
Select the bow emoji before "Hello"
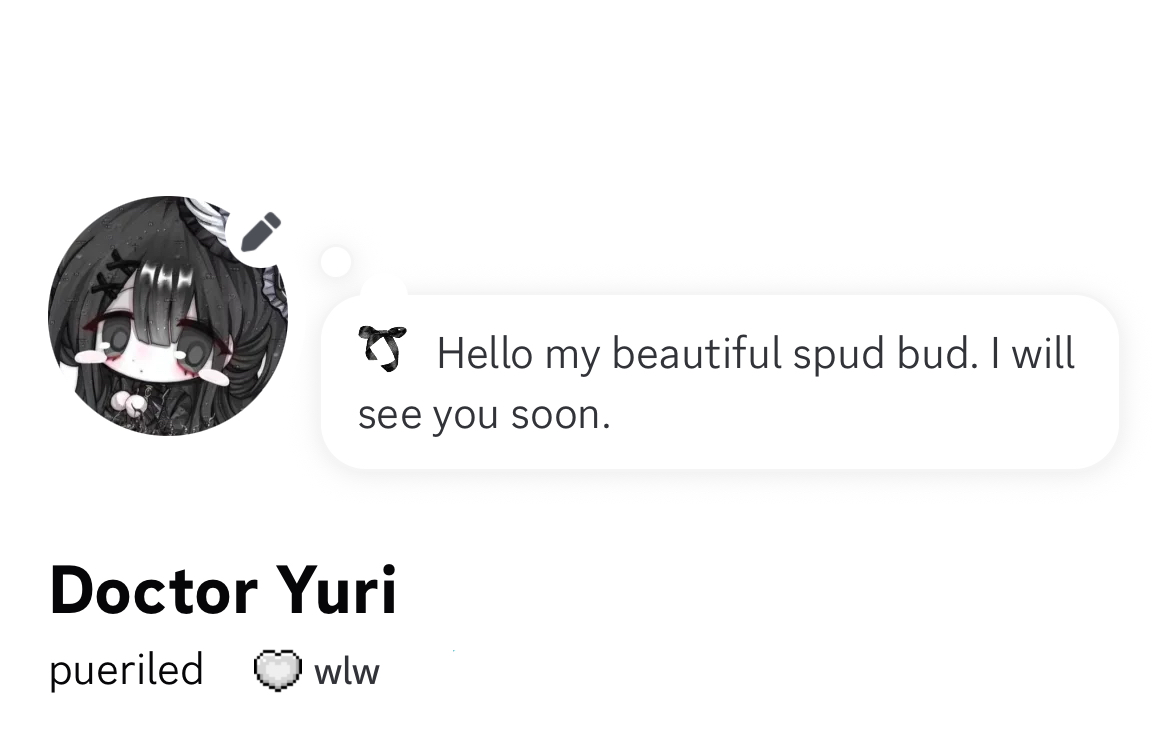click(382, 348)
